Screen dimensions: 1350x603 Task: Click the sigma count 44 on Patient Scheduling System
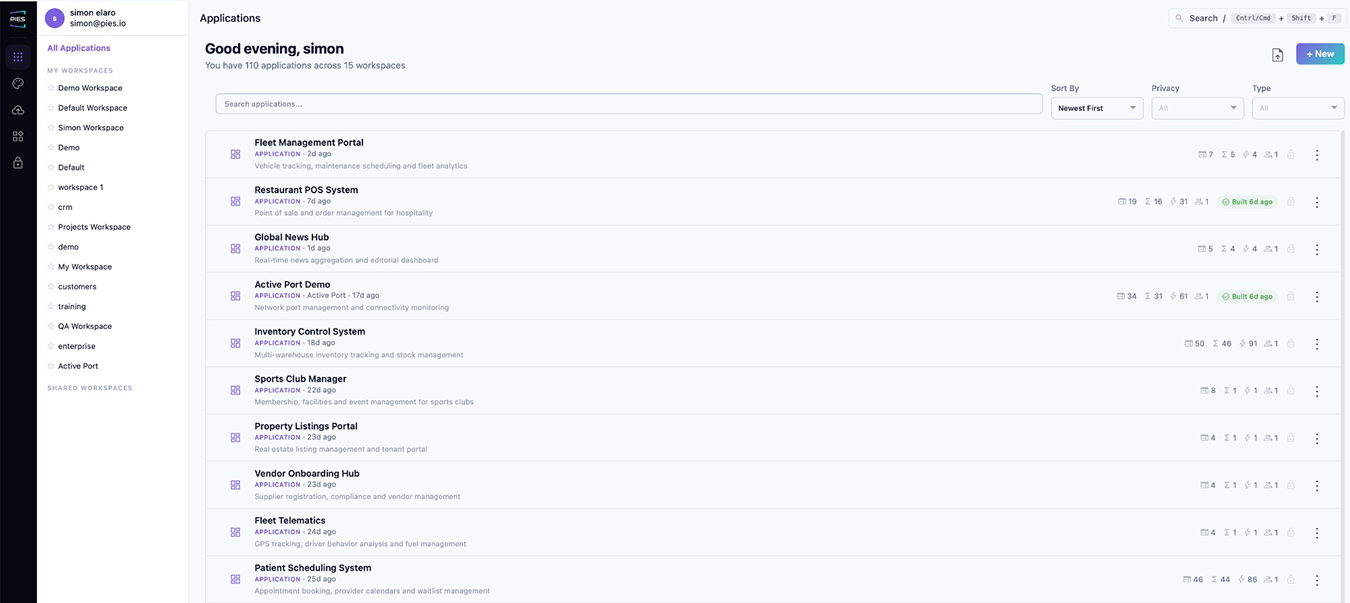pos(1220,580)
